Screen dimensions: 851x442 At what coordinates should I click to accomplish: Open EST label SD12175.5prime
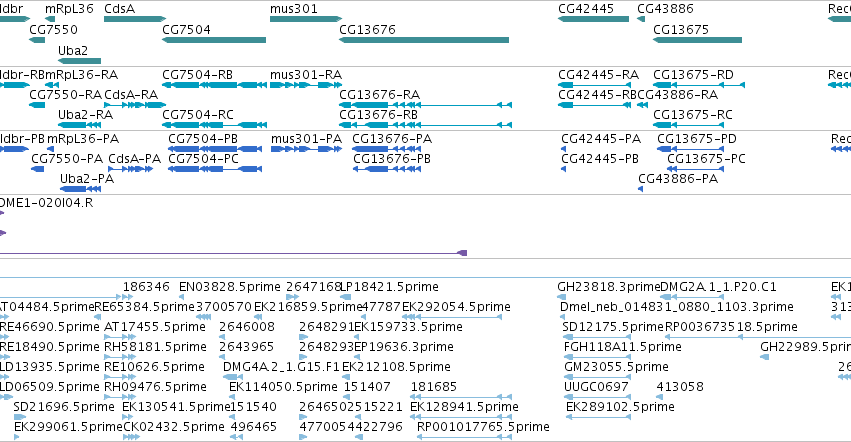click(613, 327)
